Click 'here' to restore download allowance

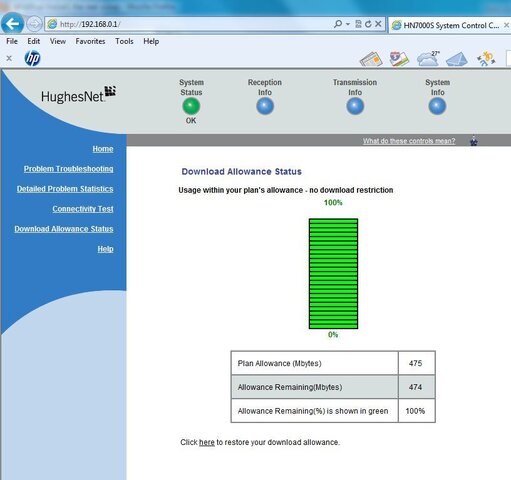(x=207, y=442)
